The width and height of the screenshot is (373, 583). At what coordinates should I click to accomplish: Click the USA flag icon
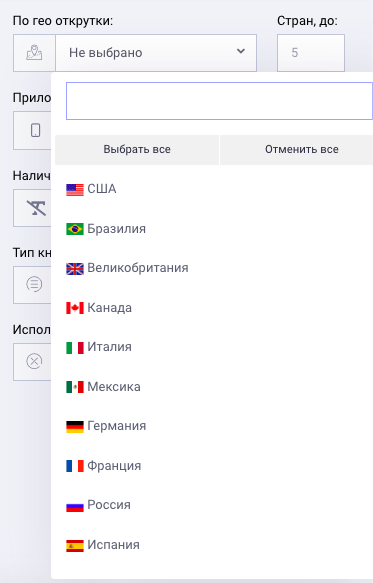click(75, 190)
